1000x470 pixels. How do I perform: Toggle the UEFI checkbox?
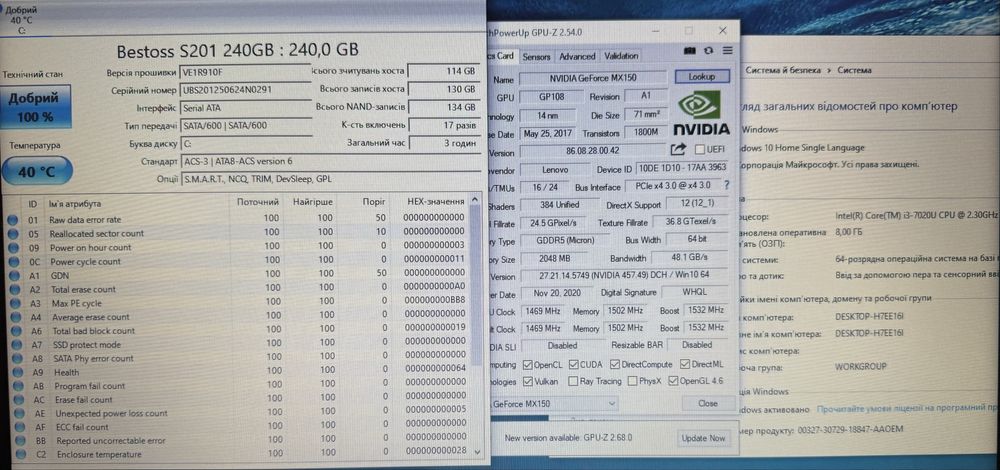tap(700, 149)
